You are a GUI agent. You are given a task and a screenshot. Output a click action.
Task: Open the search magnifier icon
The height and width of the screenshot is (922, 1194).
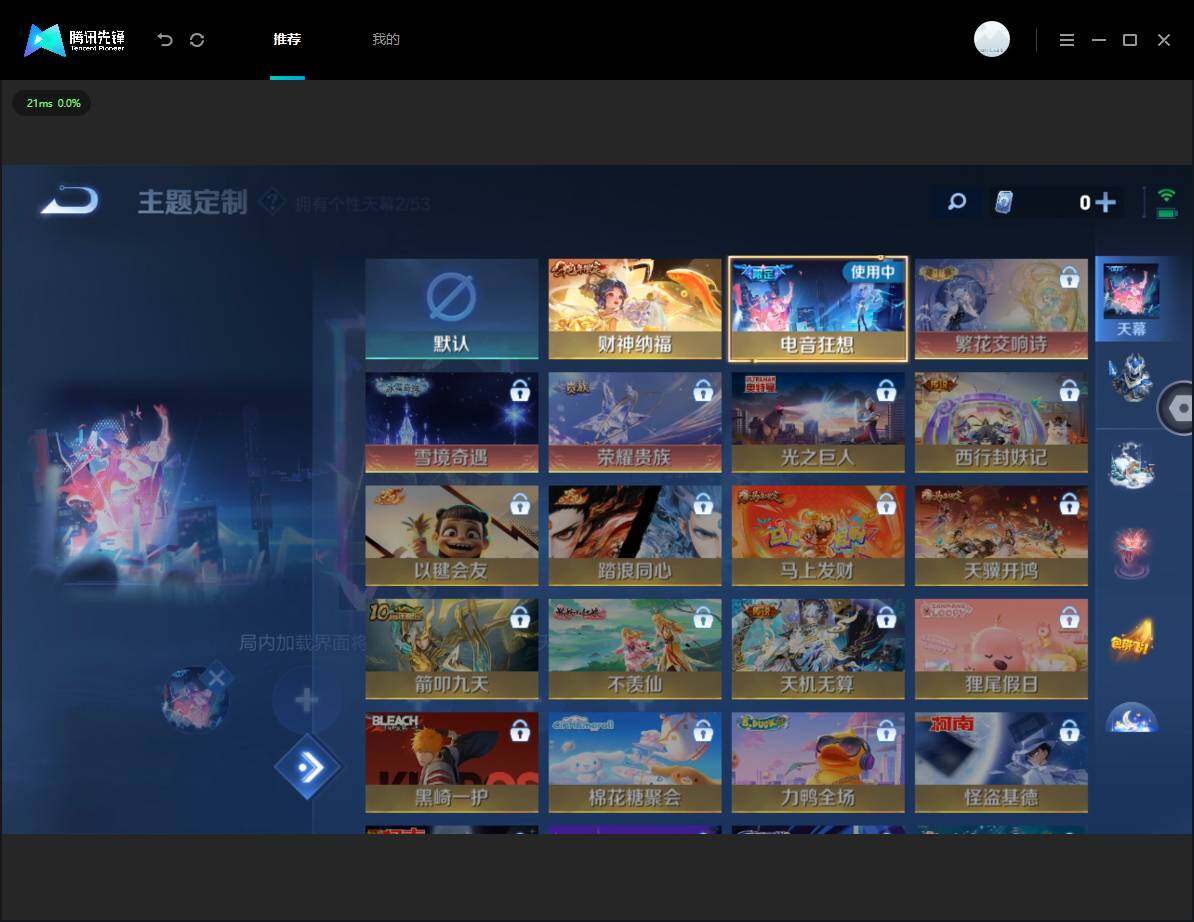[956, 202]
